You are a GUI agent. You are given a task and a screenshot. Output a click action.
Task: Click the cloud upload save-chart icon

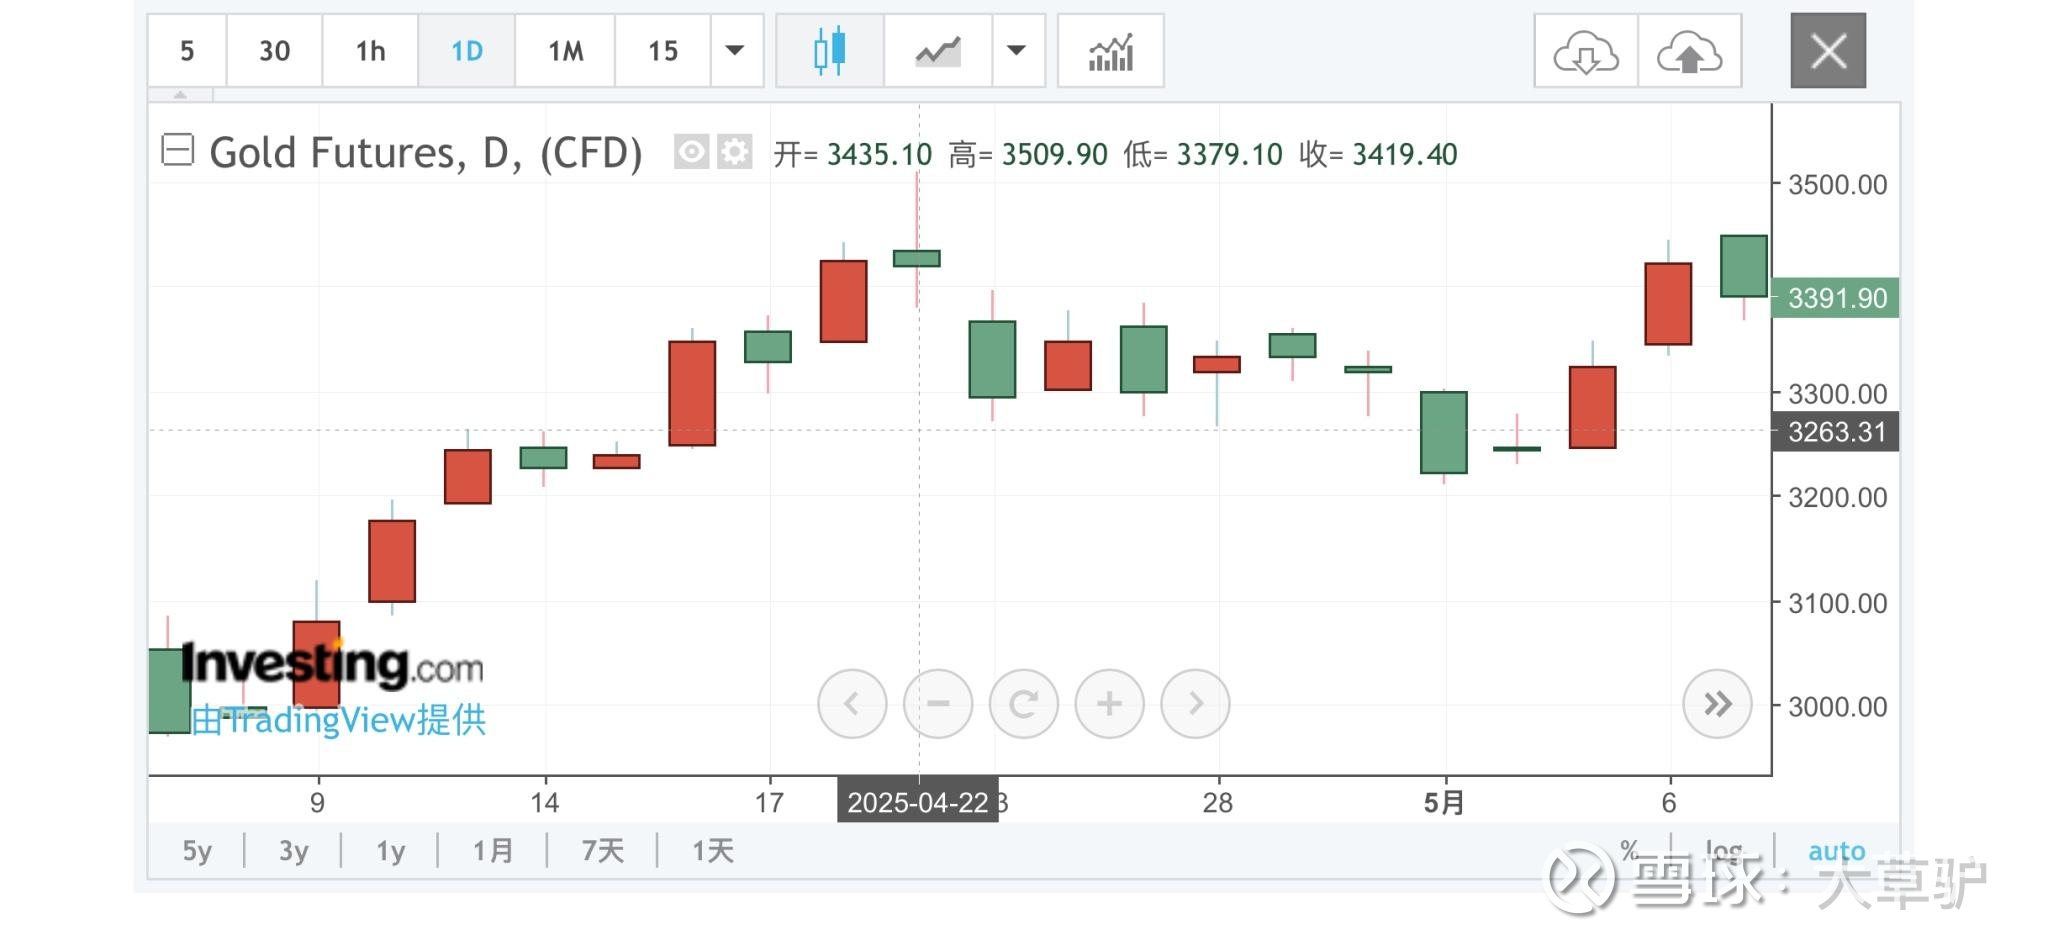[x=1690, y=51]
